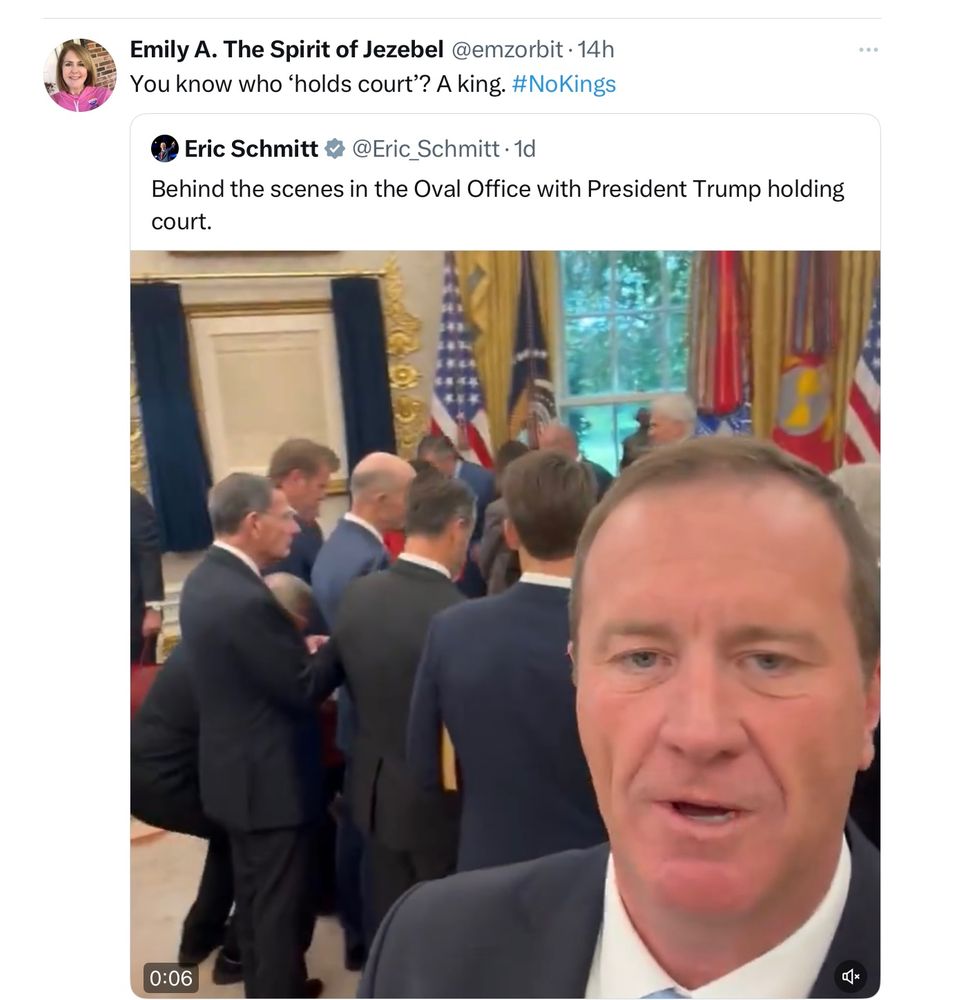Open the #NoKings hashtag

point(564,84)
